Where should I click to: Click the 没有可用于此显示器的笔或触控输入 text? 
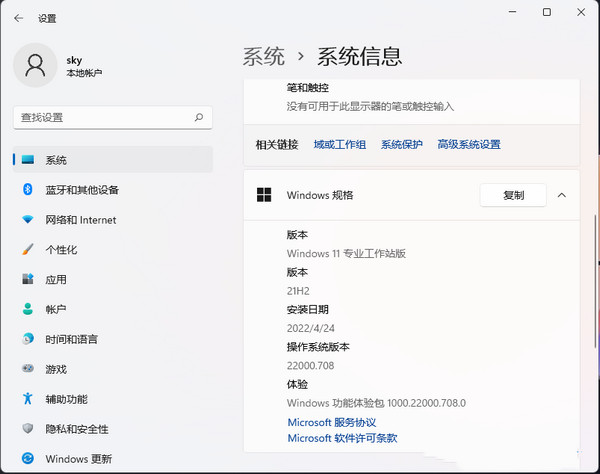370,106
